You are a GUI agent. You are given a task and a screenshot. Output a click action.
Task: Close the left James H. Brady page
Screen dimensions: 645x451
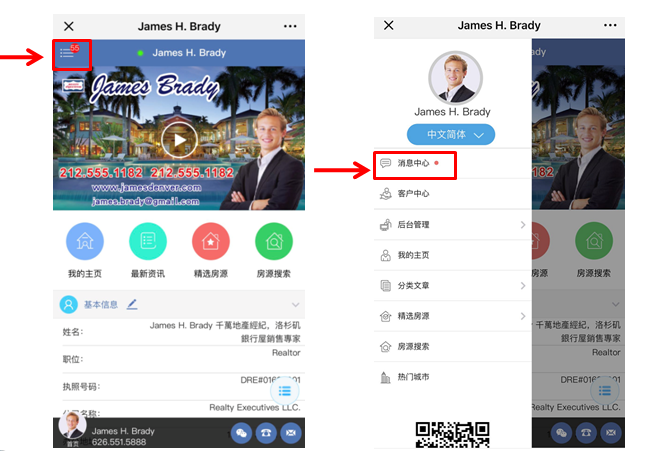tap(69, 26)
